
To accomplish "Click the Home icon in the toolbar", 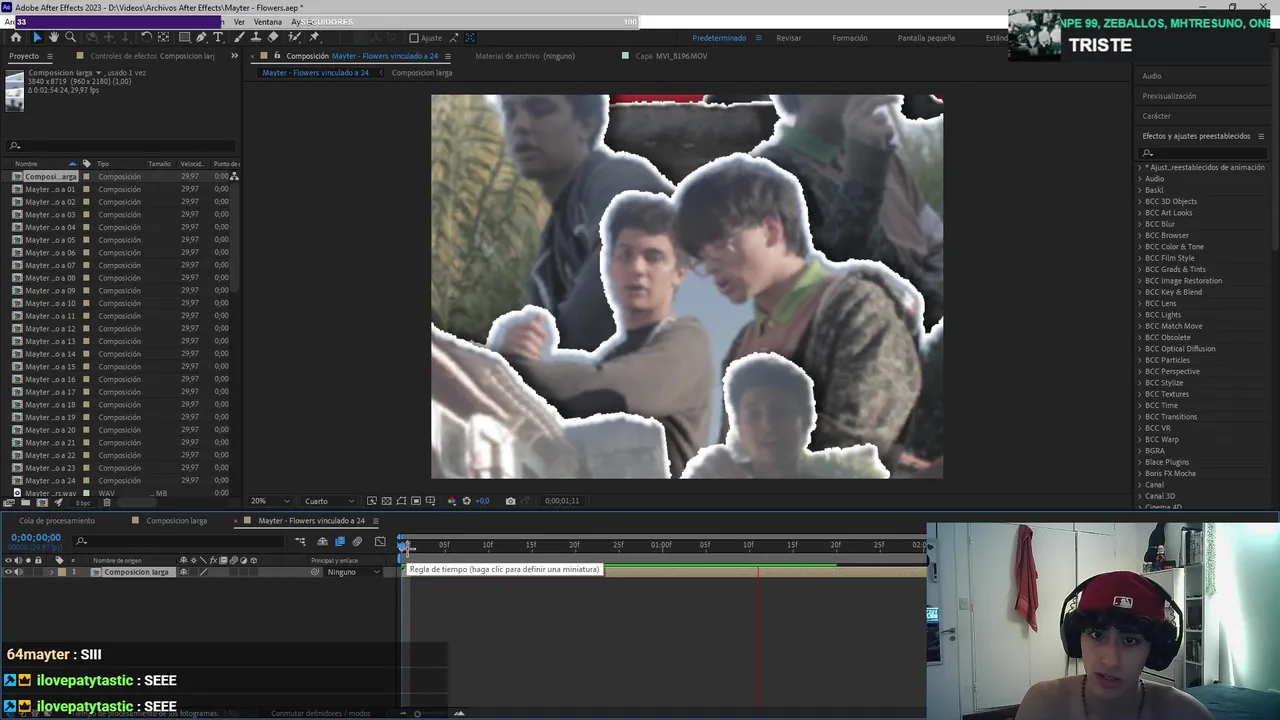I will (x=15, y=37).
